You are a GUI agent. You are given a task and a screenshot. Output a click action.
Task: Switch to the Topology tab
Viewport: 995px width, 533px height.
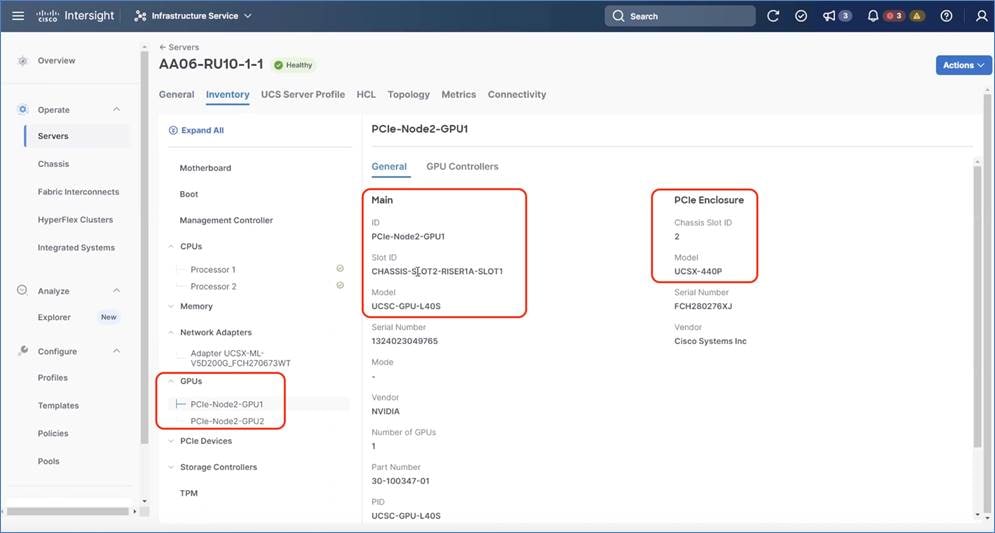click(409, 95)
